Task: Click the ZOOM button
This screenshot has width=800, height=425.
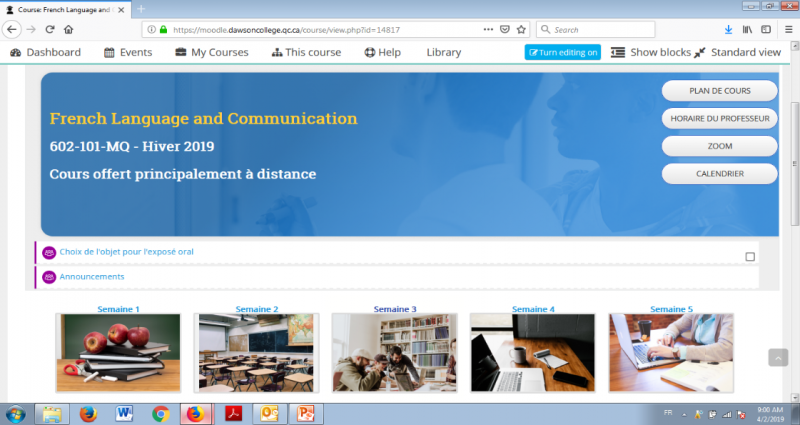Action: pos(719,146)
